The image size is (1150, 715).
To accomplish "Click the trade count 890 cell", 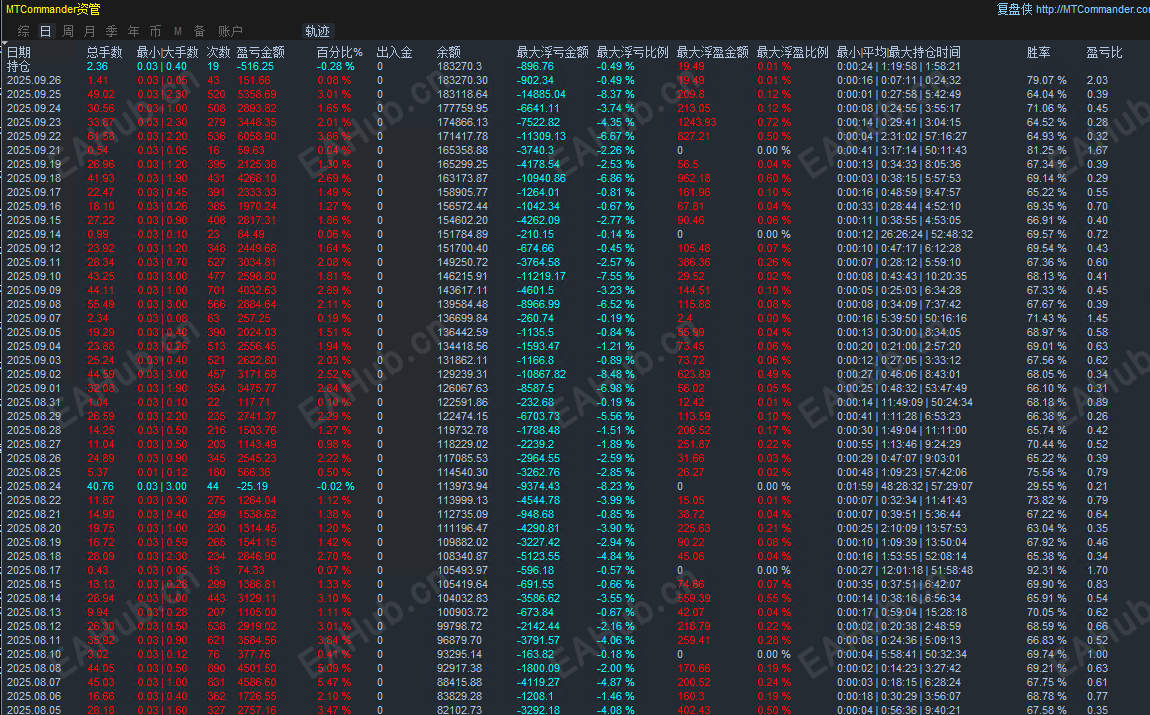I will [x=216, y=668].
